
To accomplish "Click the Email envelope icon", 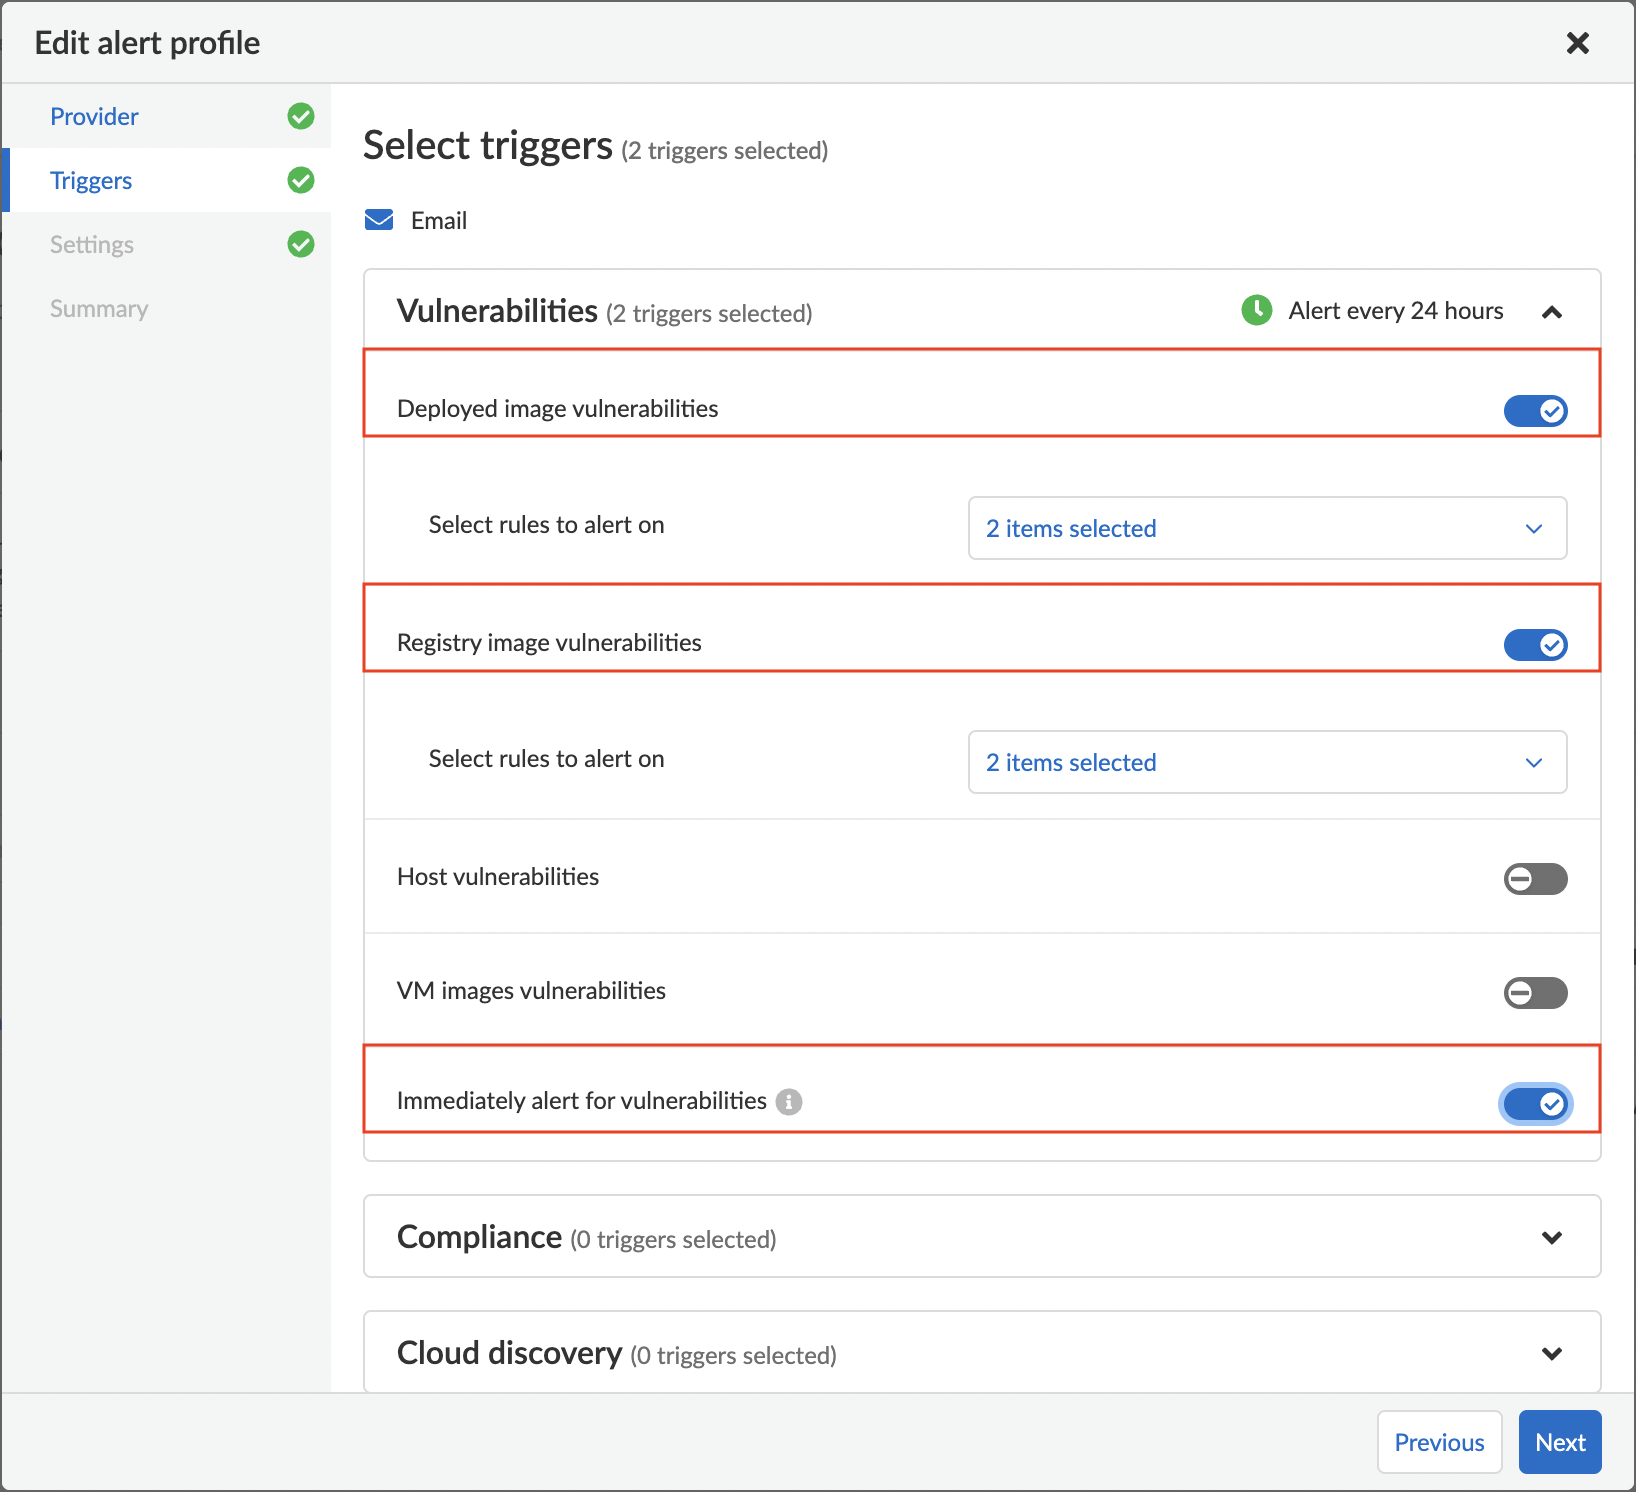I will pos(379,220).
